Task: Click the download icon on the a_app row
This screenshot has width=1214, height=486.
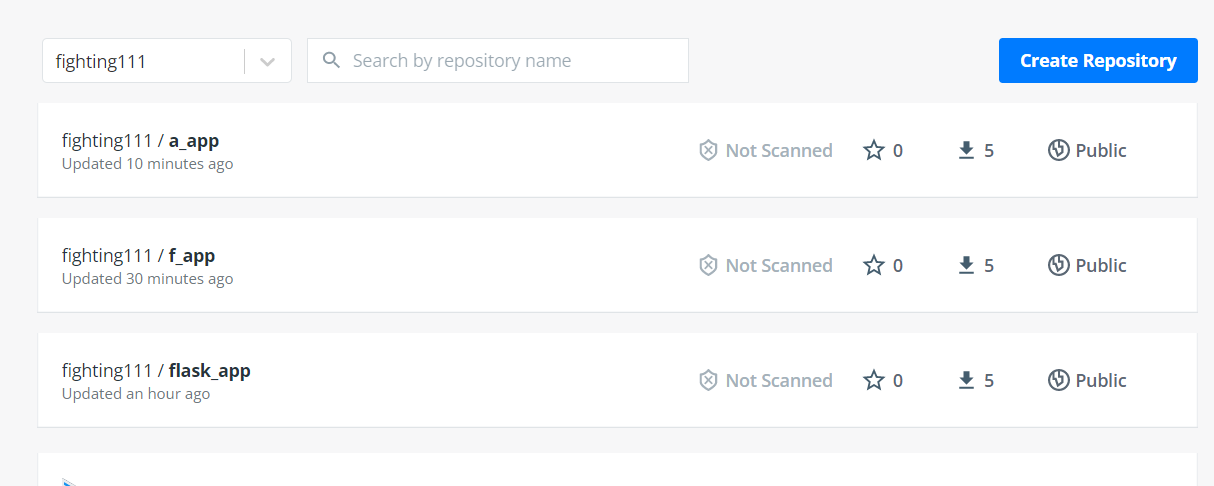Action: (x=966, y=150)
